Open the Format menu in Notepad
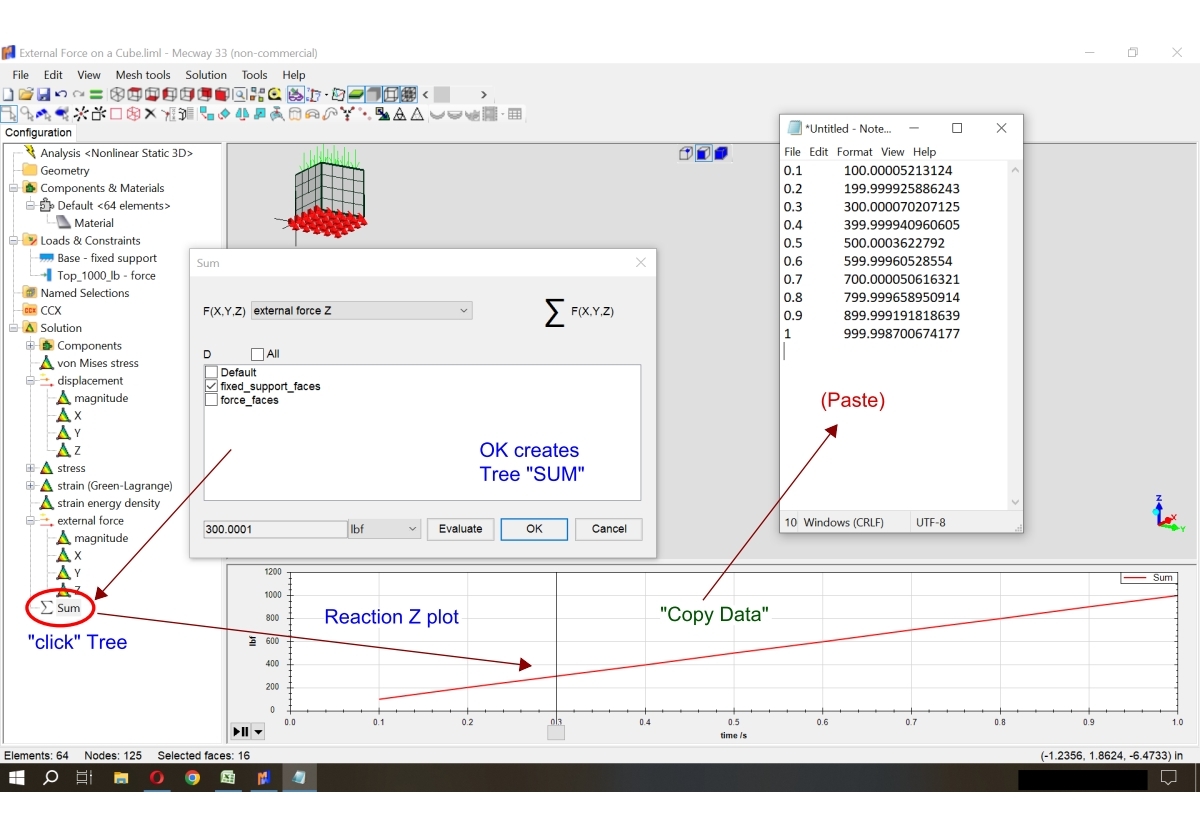 [x=854, y=152]
